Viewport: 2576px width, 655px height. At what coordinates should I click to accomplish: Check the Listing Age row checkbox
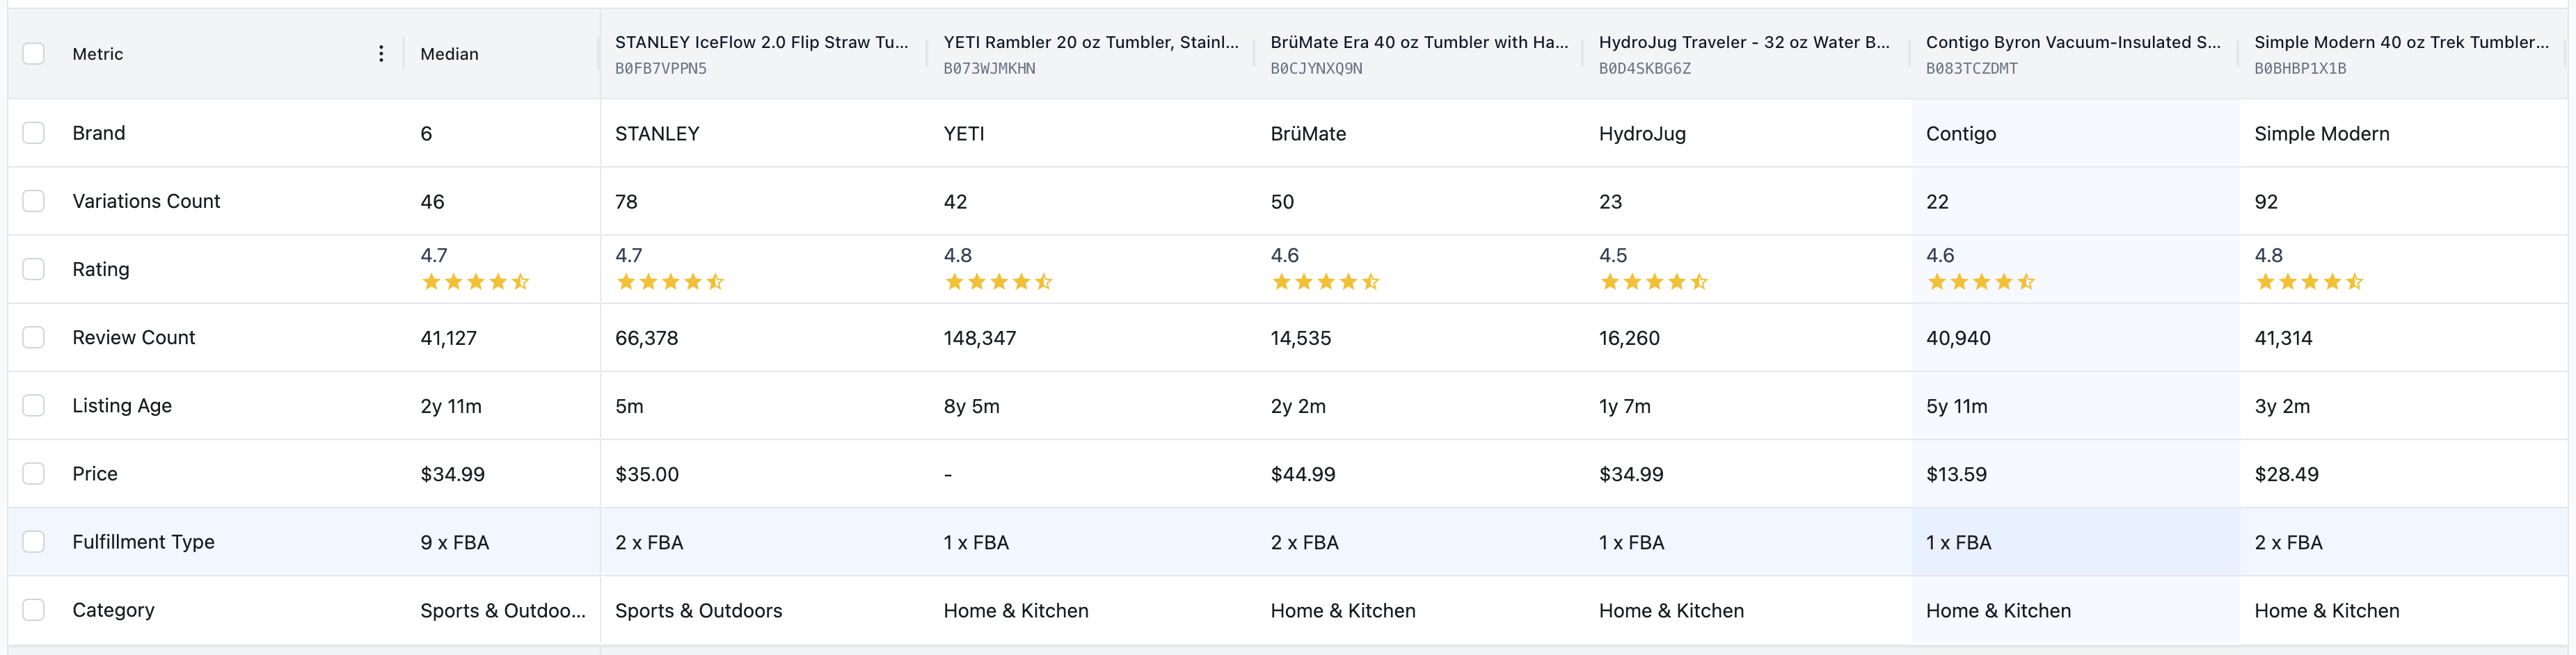pyautogui.click(x=33, y=404)
